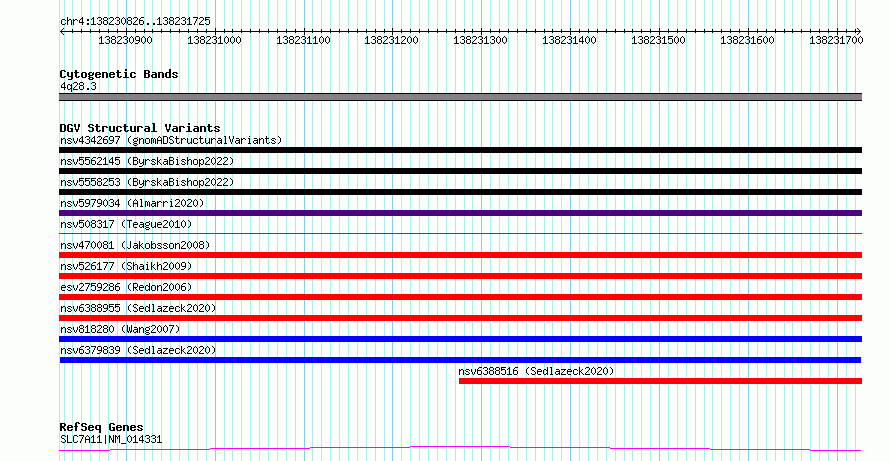Open variant nsv6379839 (Sedlazeck2020) label
890x461 pixels.
[x=138, y=350]
